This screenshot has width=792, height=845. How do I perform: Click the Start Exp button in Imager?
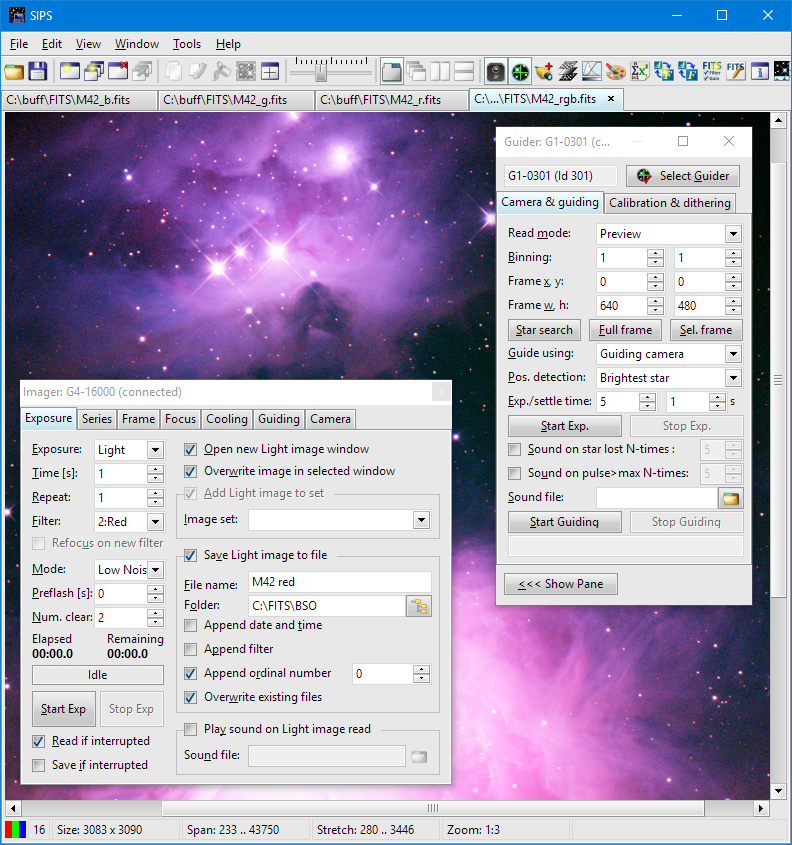pyautogui.click(x=63, y=709)
